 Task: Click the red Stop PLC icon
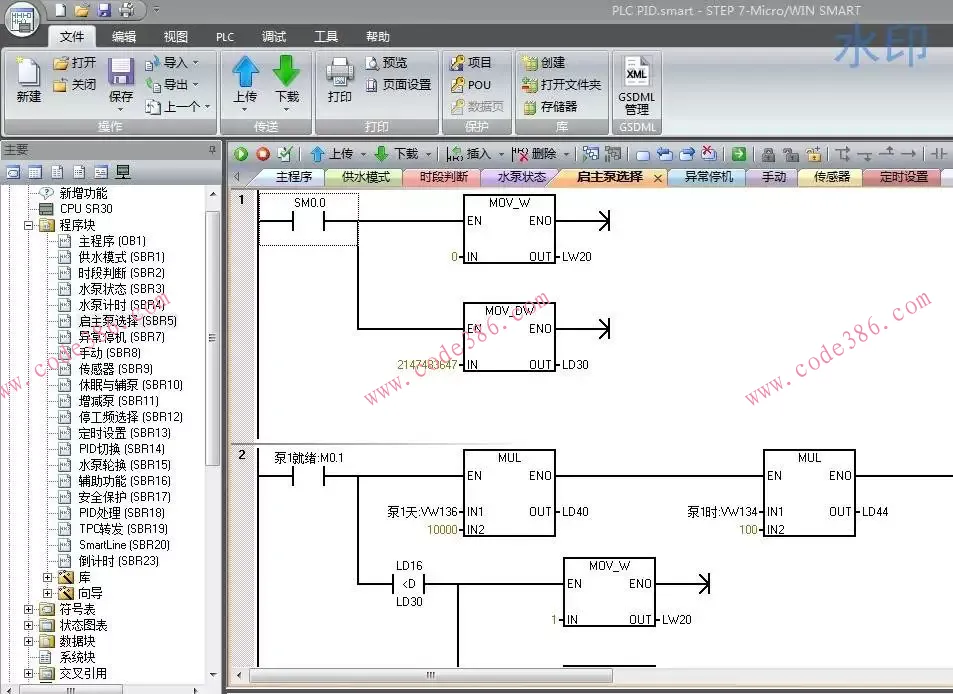click(x=263, y=154)
